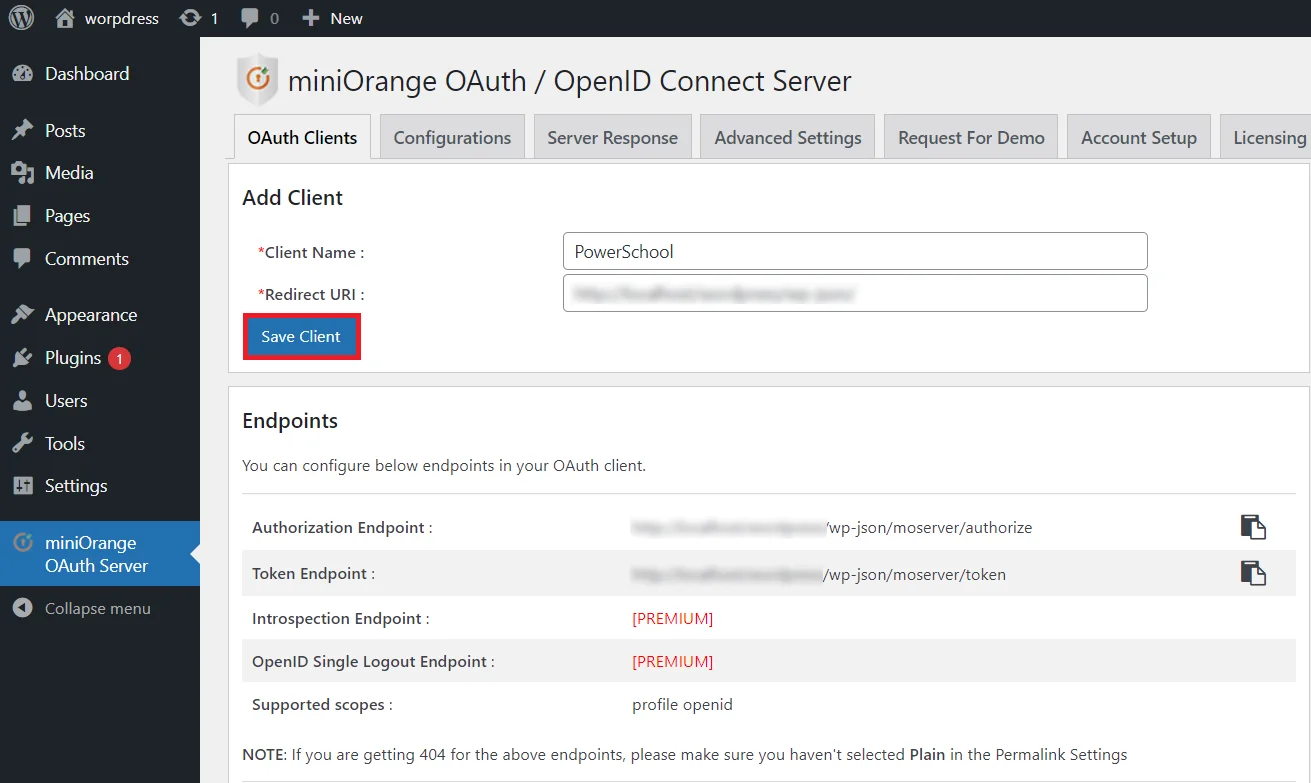Click the 'Endpoints' section heading
This screenshot has width=1311, height=783.
point(290,421)
